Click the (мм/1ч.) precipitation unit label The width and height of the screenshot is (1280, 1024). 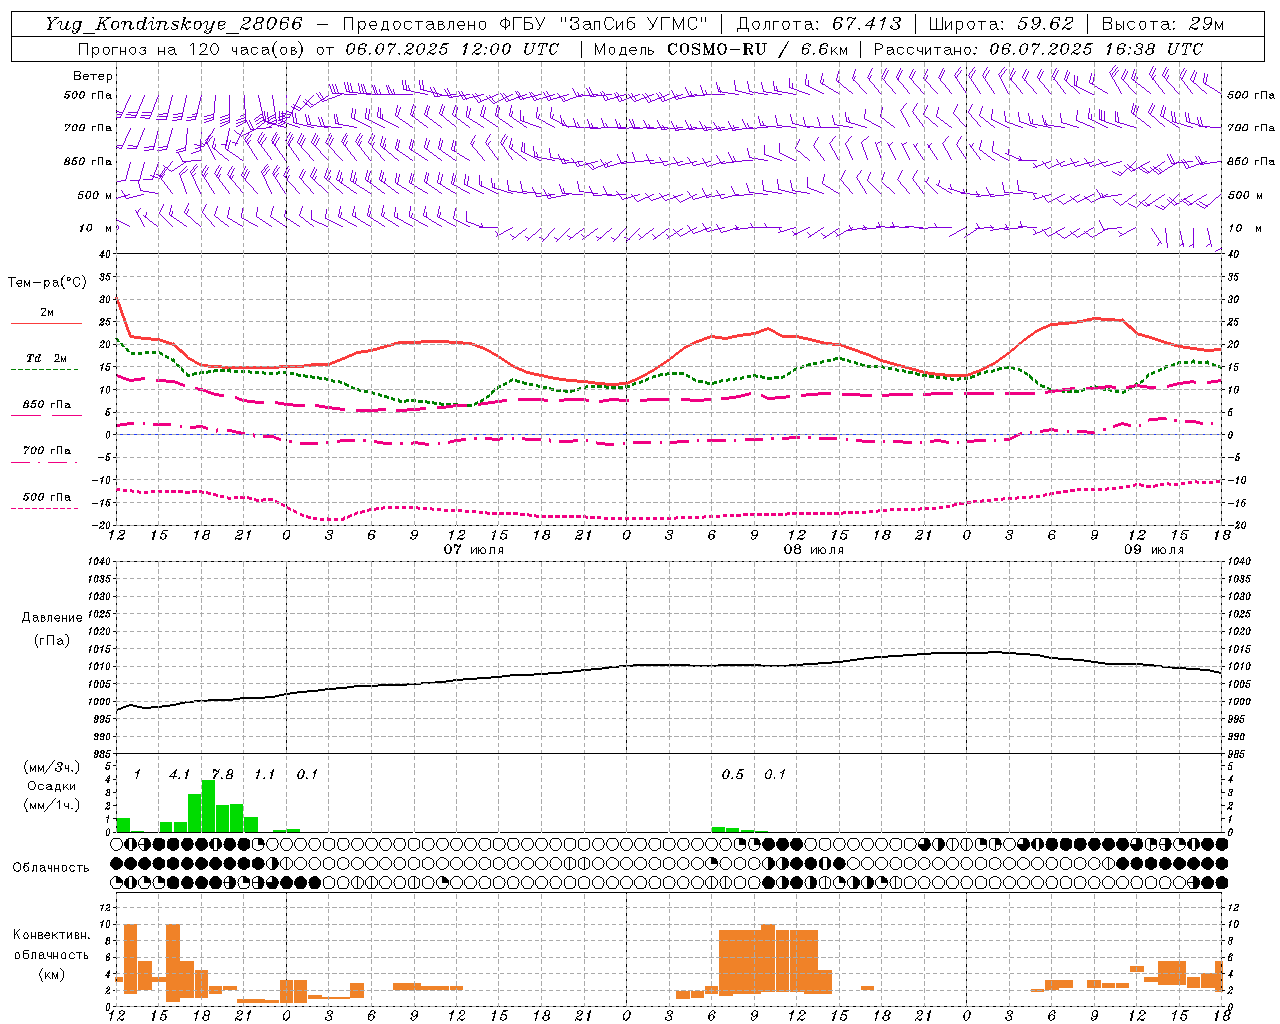coord(51,805)
